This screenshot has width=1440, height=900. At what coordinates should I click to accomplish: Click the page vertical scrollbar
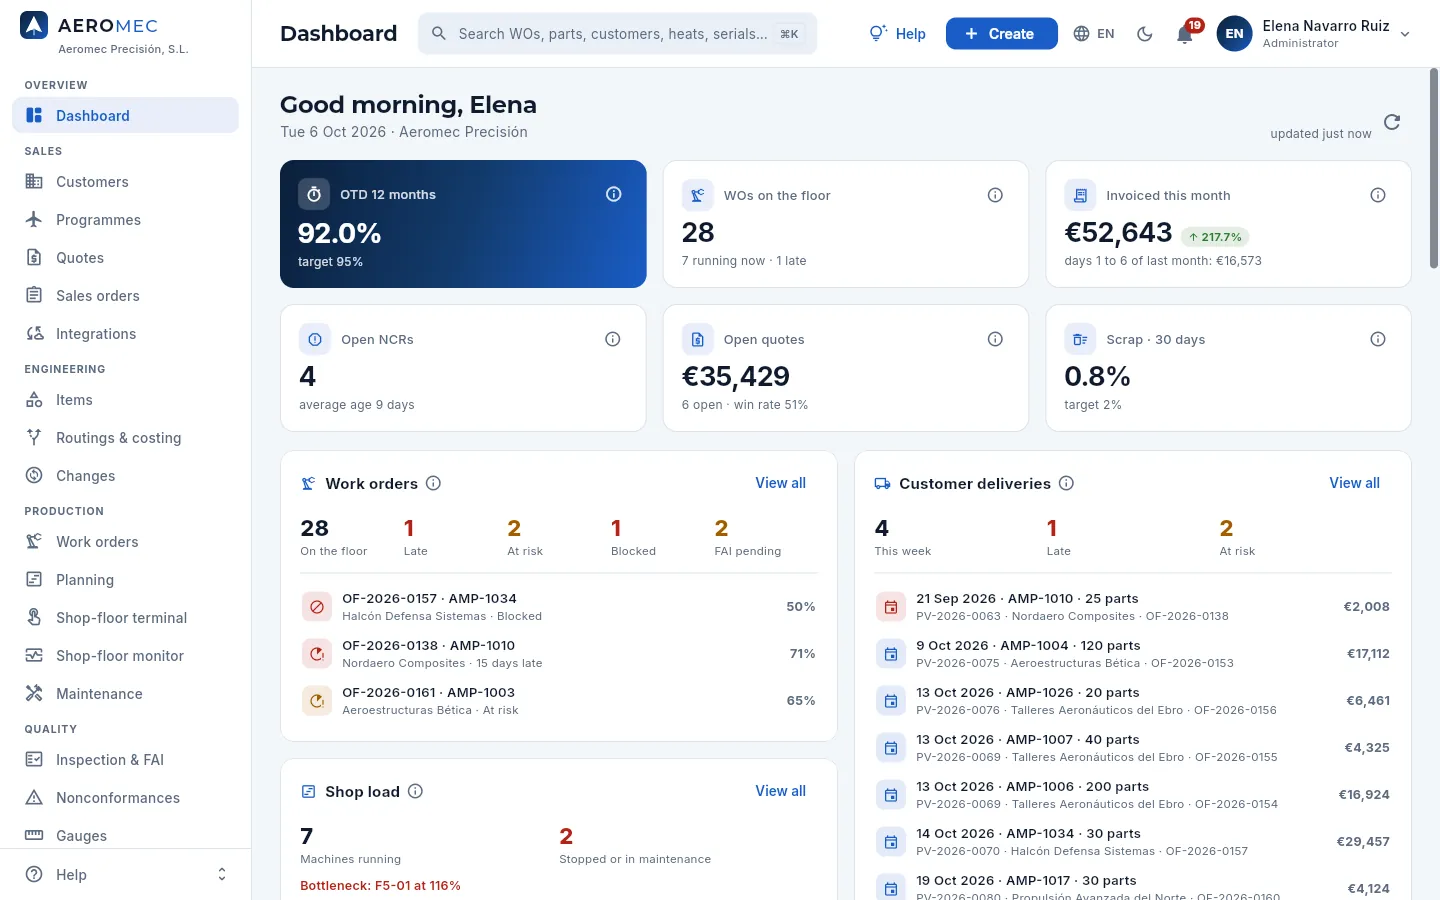pos(1434,168)
